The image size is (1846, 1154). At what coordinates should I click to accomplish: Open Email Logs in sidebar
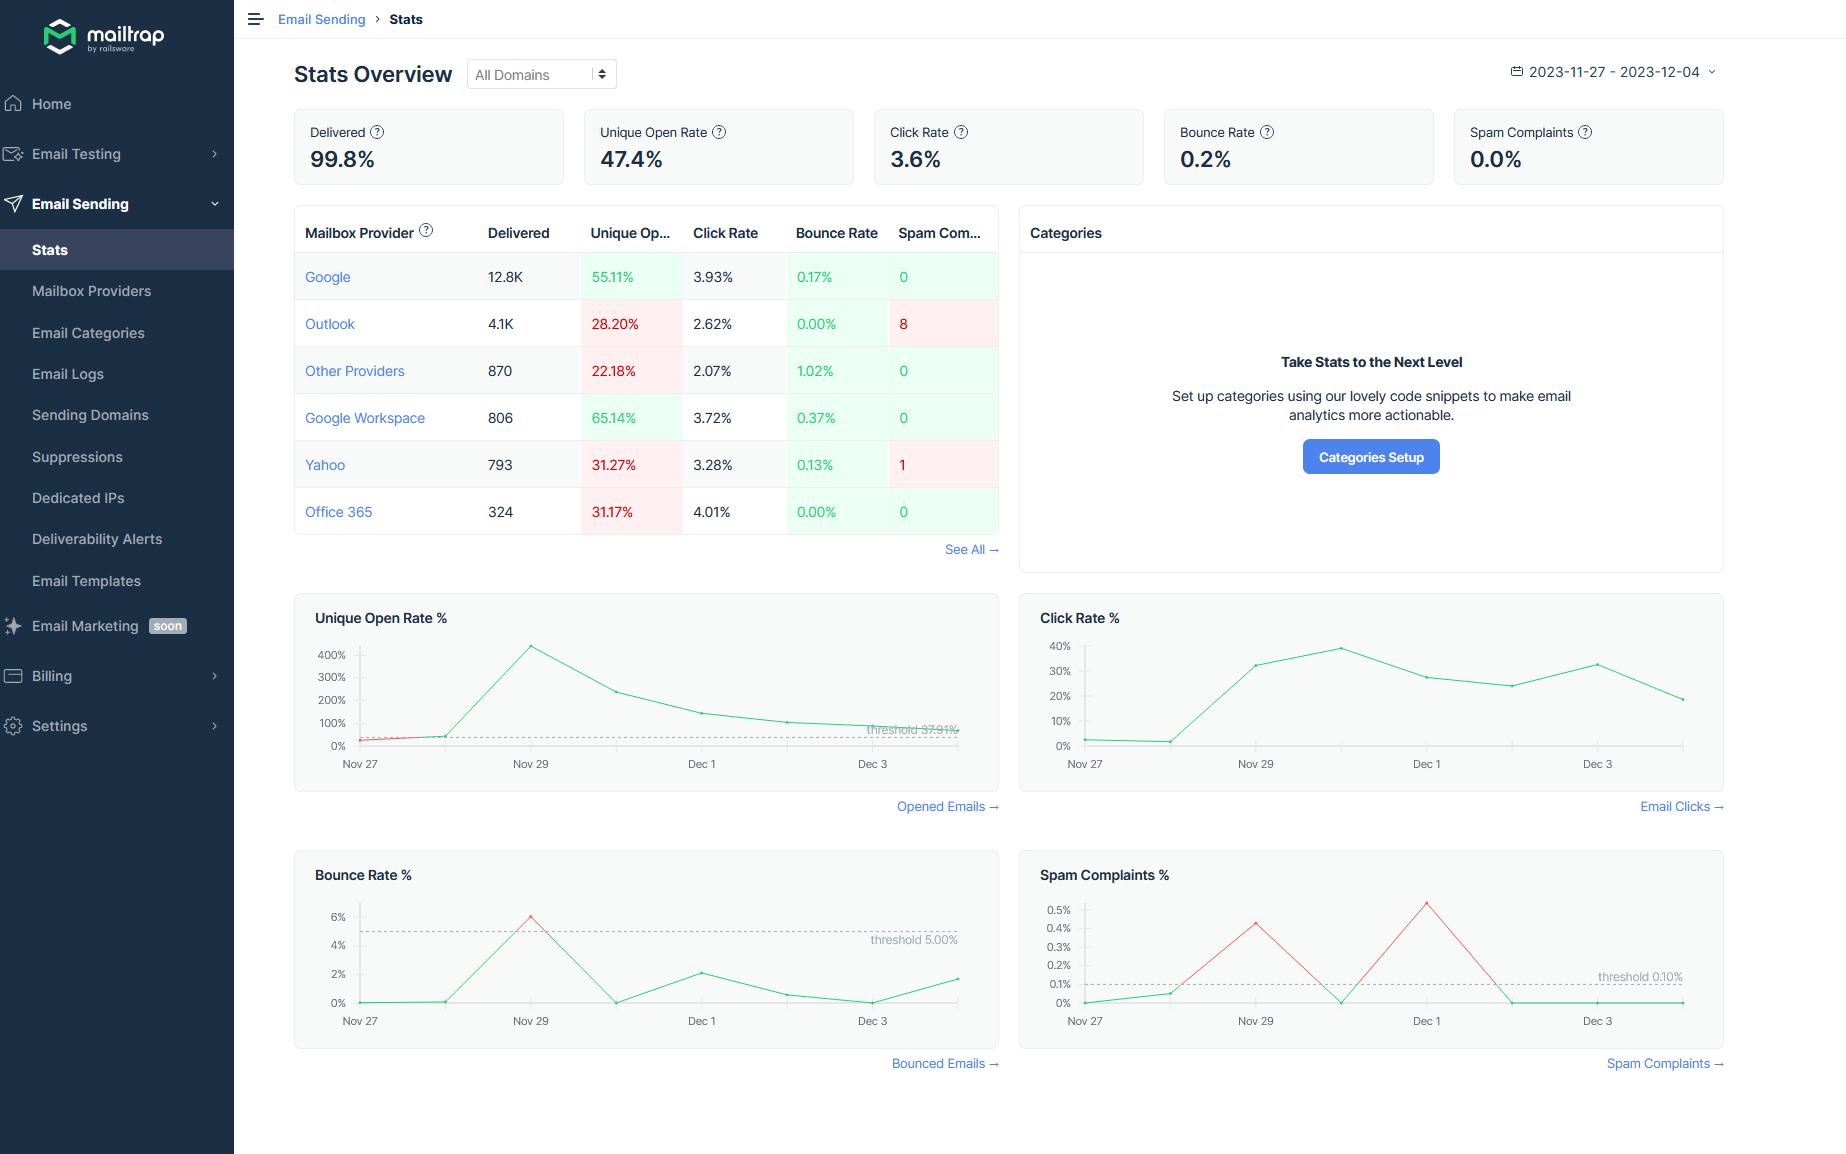(68, 374)
